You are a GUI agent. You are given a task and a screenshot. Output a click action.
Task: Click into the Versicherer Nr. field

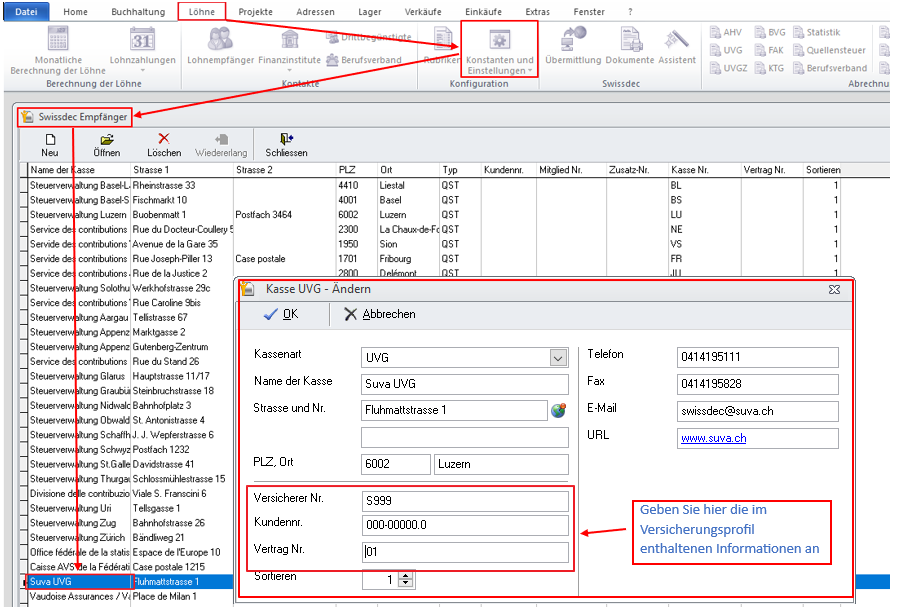pyautogui.click(x=464, y=501)
